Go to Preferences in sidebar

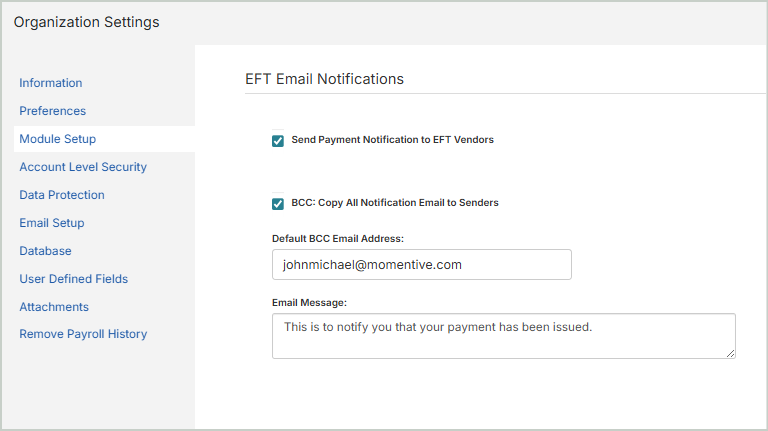tap(52, 111)
